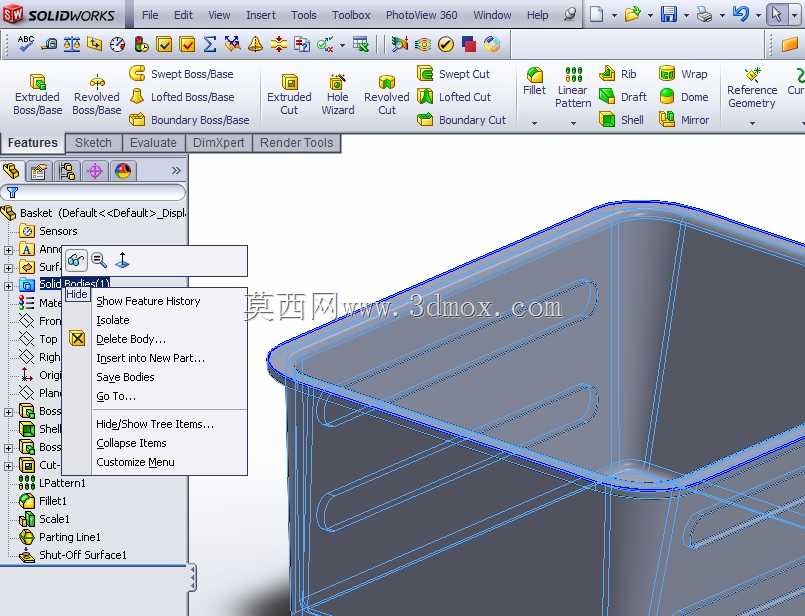Expand FeatureManager tabs with double chevron

coord(176,170)
